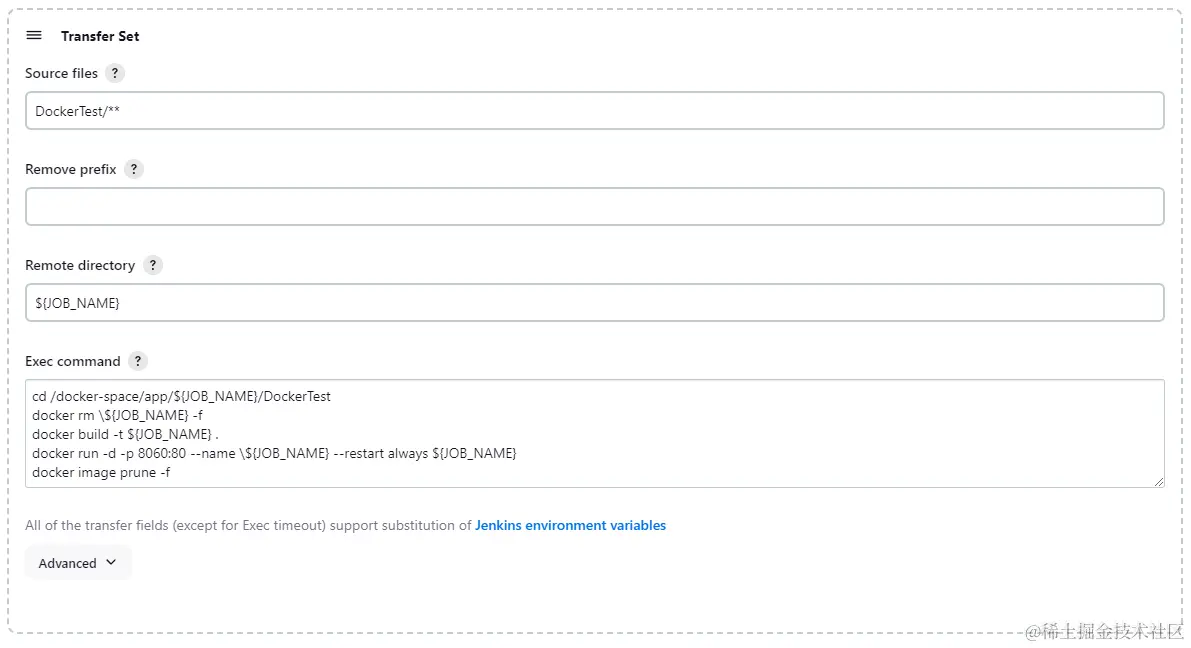Click the Source files label

(x=61, y=73)
